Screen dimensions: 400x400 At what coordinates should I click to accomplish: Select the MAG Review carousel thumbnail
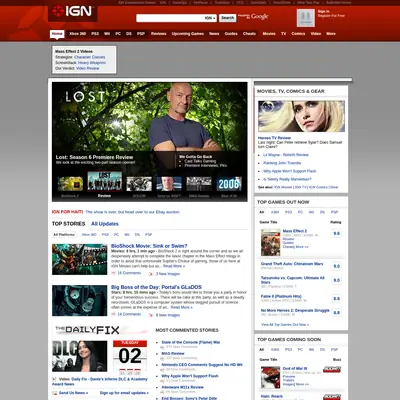199,184
